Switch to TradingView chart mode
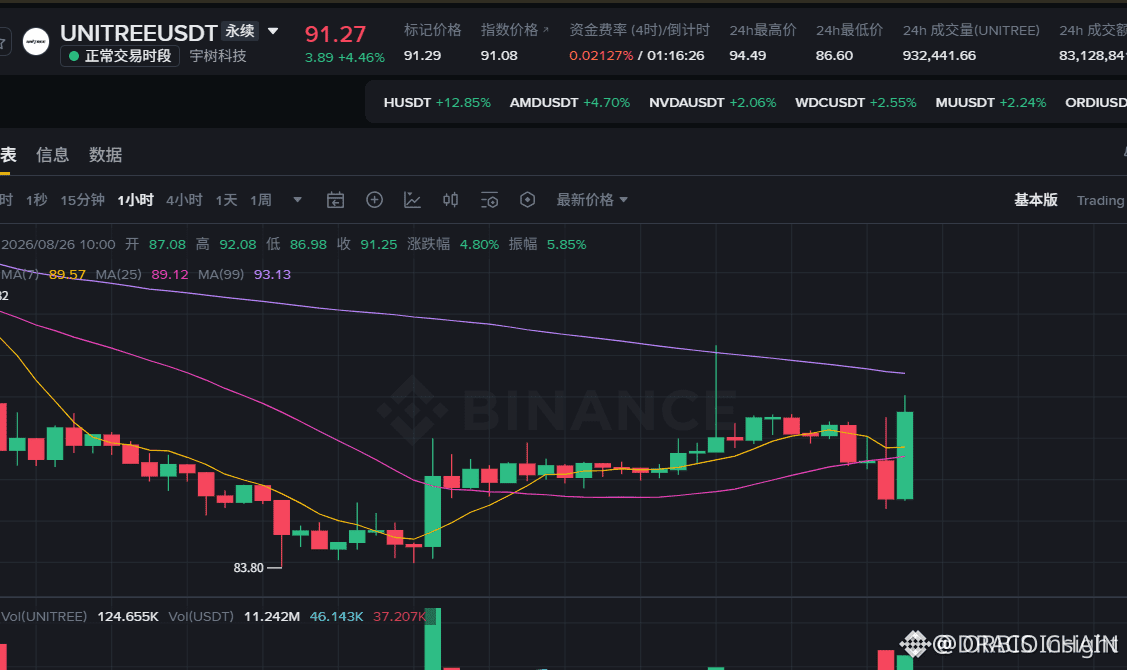1127x670 pixels. point(1100,201)
